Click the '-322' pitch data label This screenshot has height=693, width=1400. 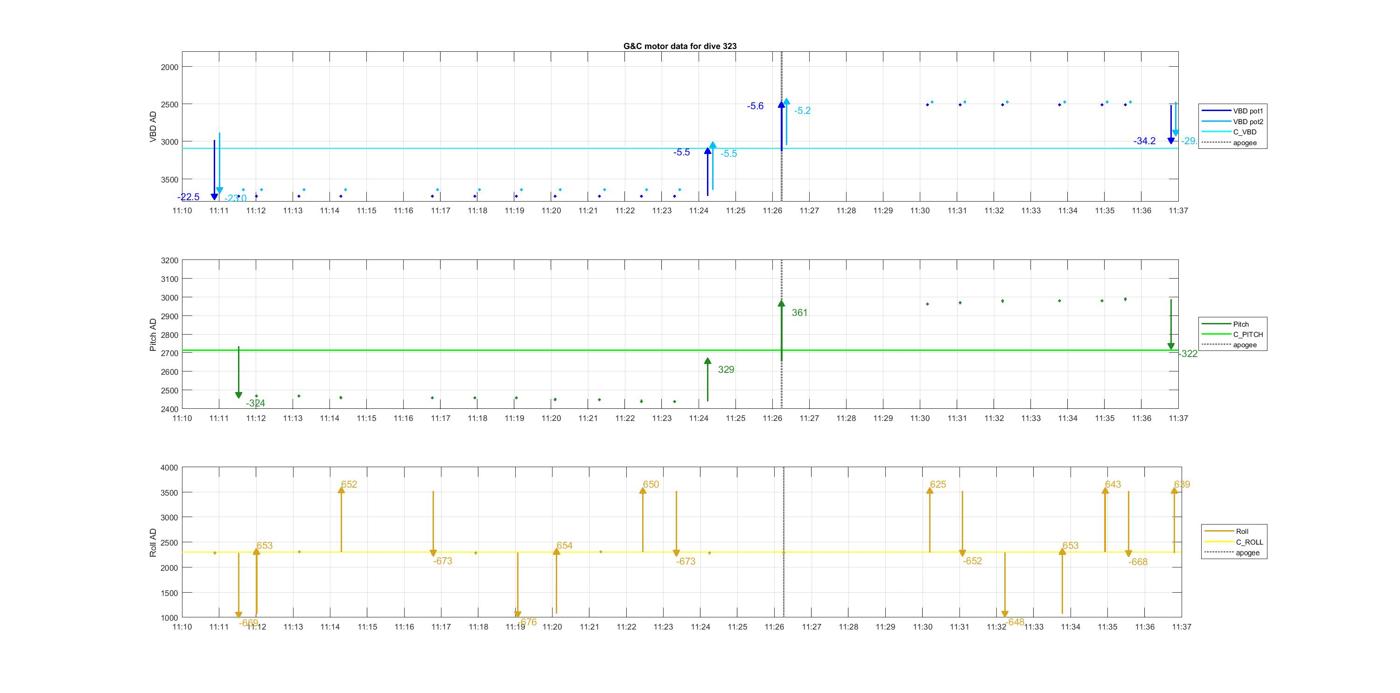click(1187, 354)
